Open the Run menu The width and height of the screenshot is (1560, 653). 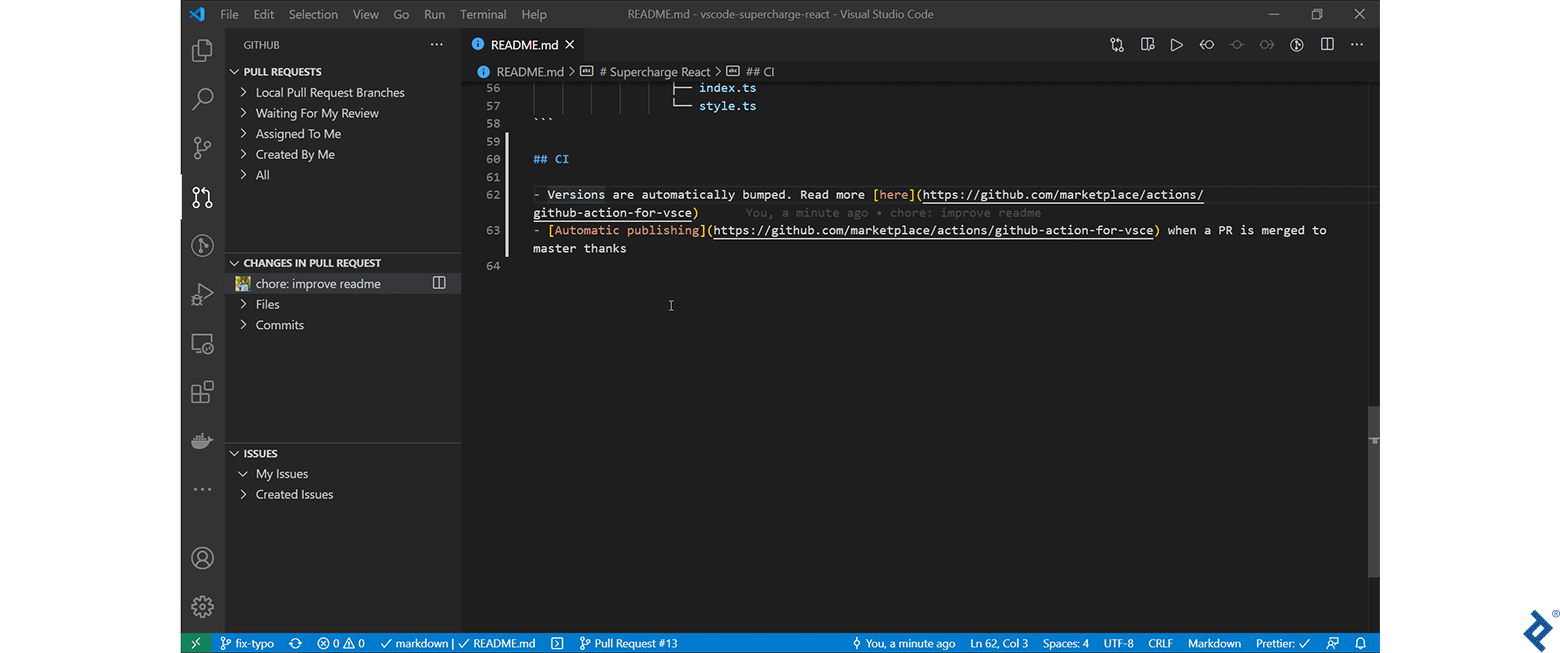click(434, 14)
